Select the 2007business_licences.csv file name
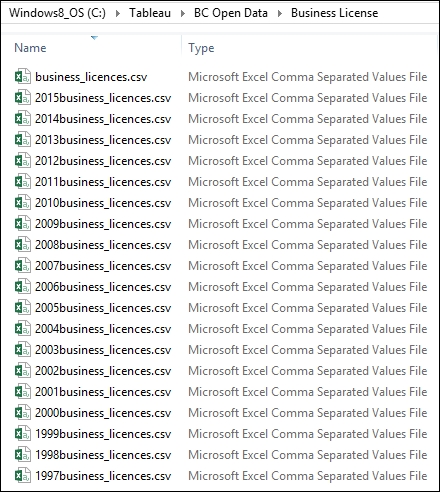This screenshot has height=492, width=440. point(103,266)
